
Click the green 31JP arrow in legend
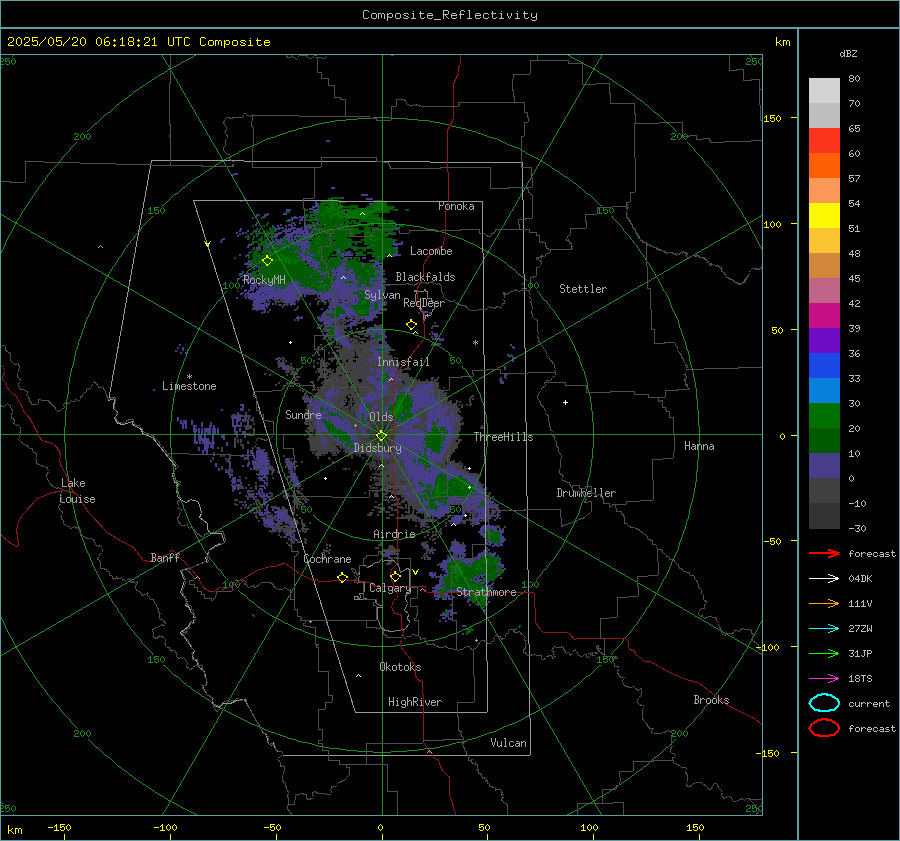[x=824, y=653]
